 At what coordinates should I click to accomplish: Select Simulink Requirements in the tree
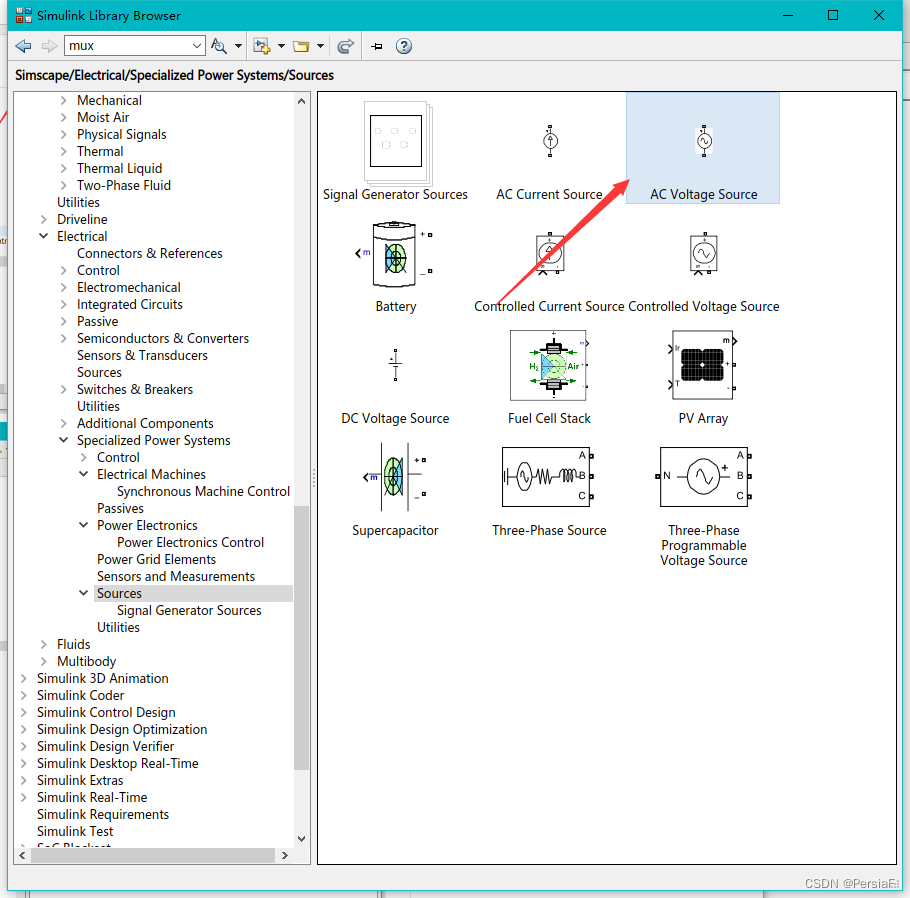pos(103,814)
